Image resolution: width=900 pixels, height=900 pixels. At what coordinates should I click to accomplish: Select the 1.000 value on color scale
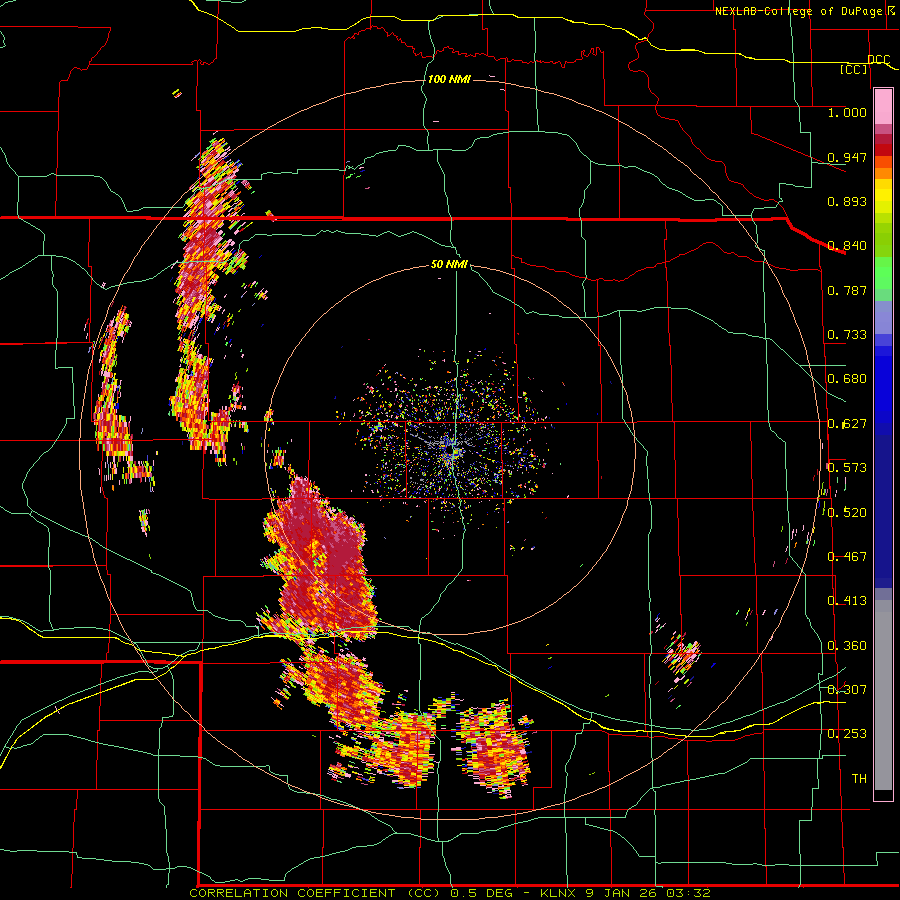(847, 112)
